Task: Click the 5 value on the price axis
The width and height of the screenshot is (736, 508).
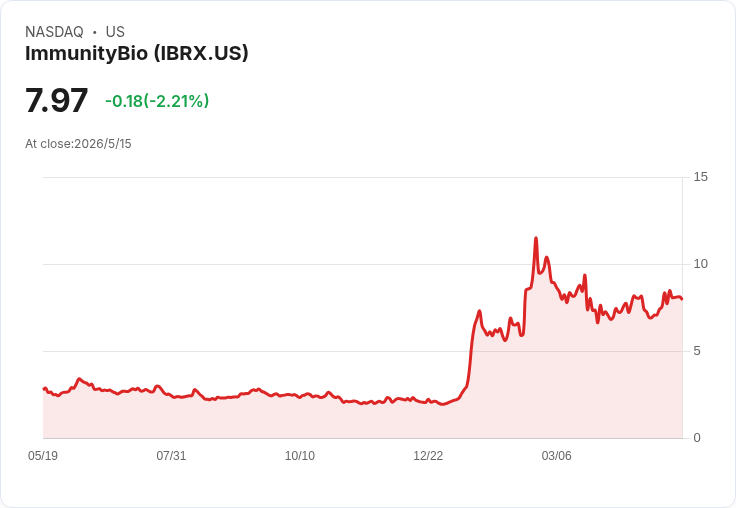Action: click(x=697, y=351)
